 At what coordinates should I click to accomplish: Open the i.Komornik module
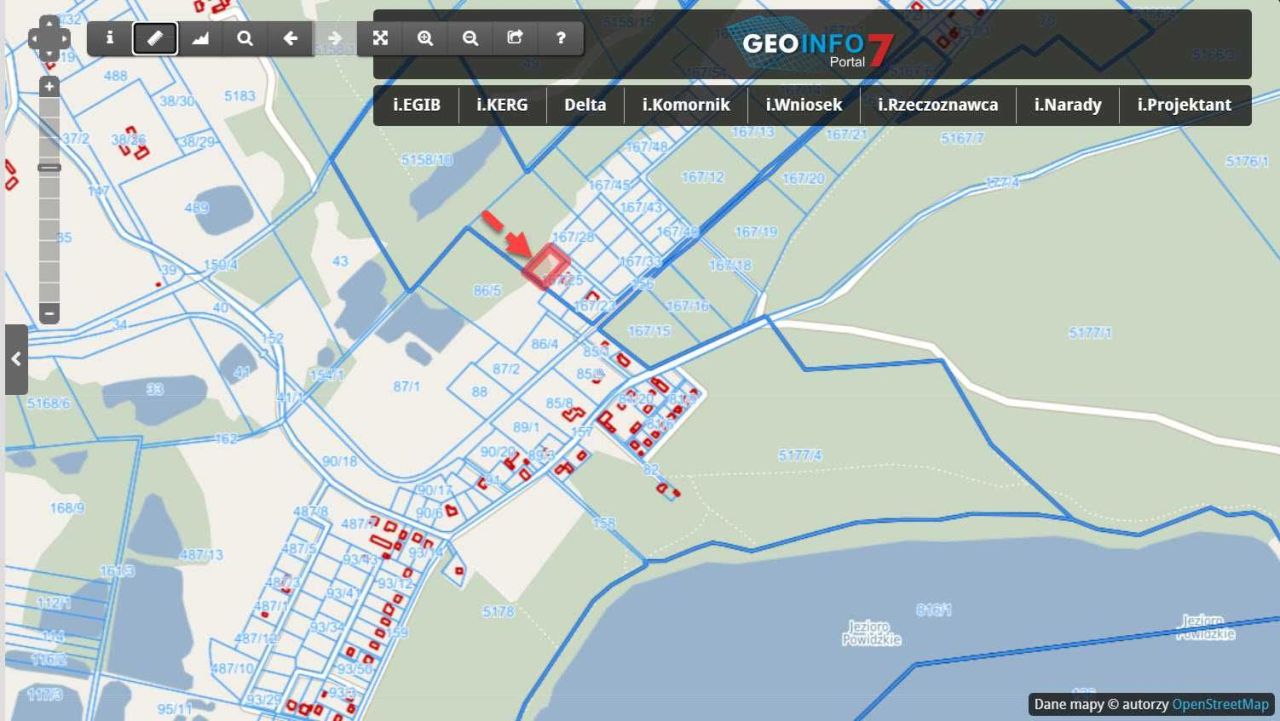click(685, 105)
